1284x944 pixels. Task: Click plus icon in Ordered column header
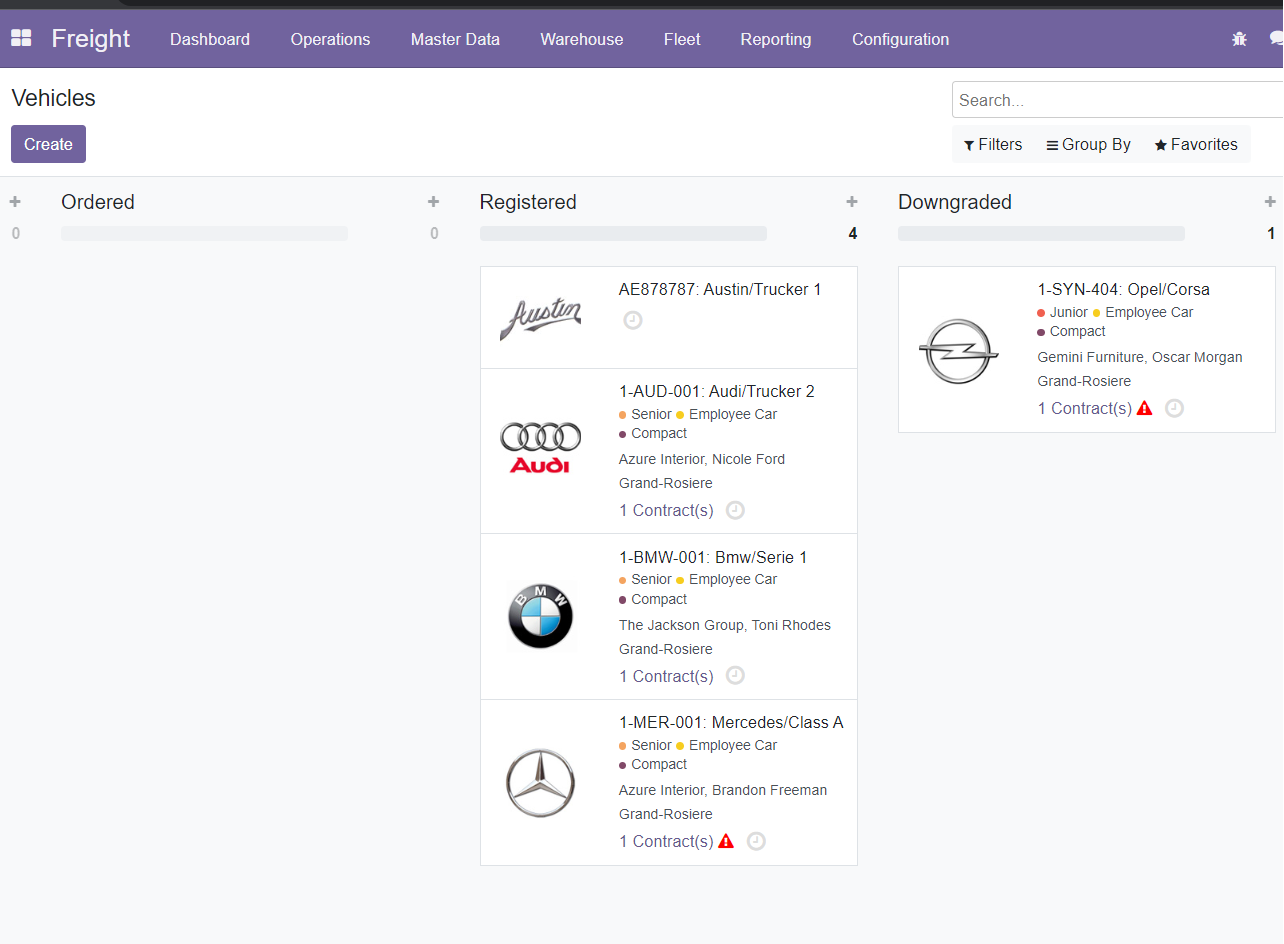pos(433,202)
